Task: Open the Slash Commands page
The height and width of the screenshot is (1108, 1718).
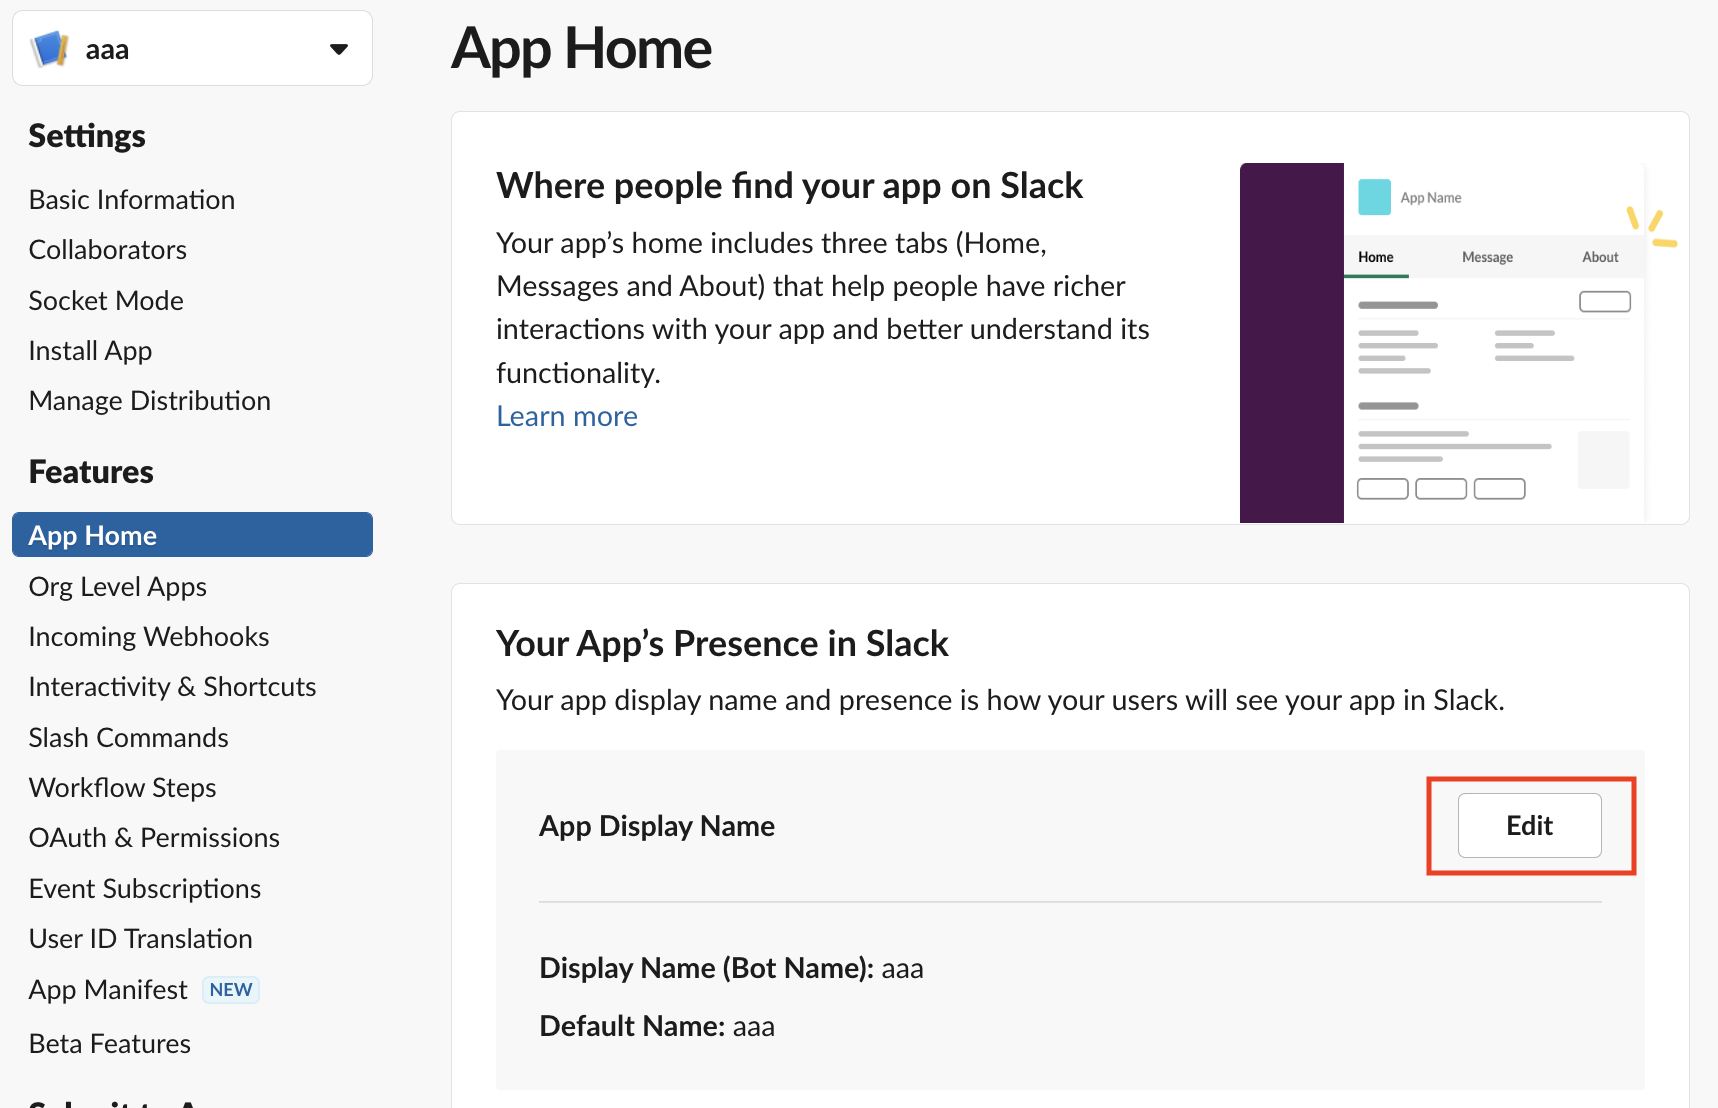Action: [x=128, y=738]
